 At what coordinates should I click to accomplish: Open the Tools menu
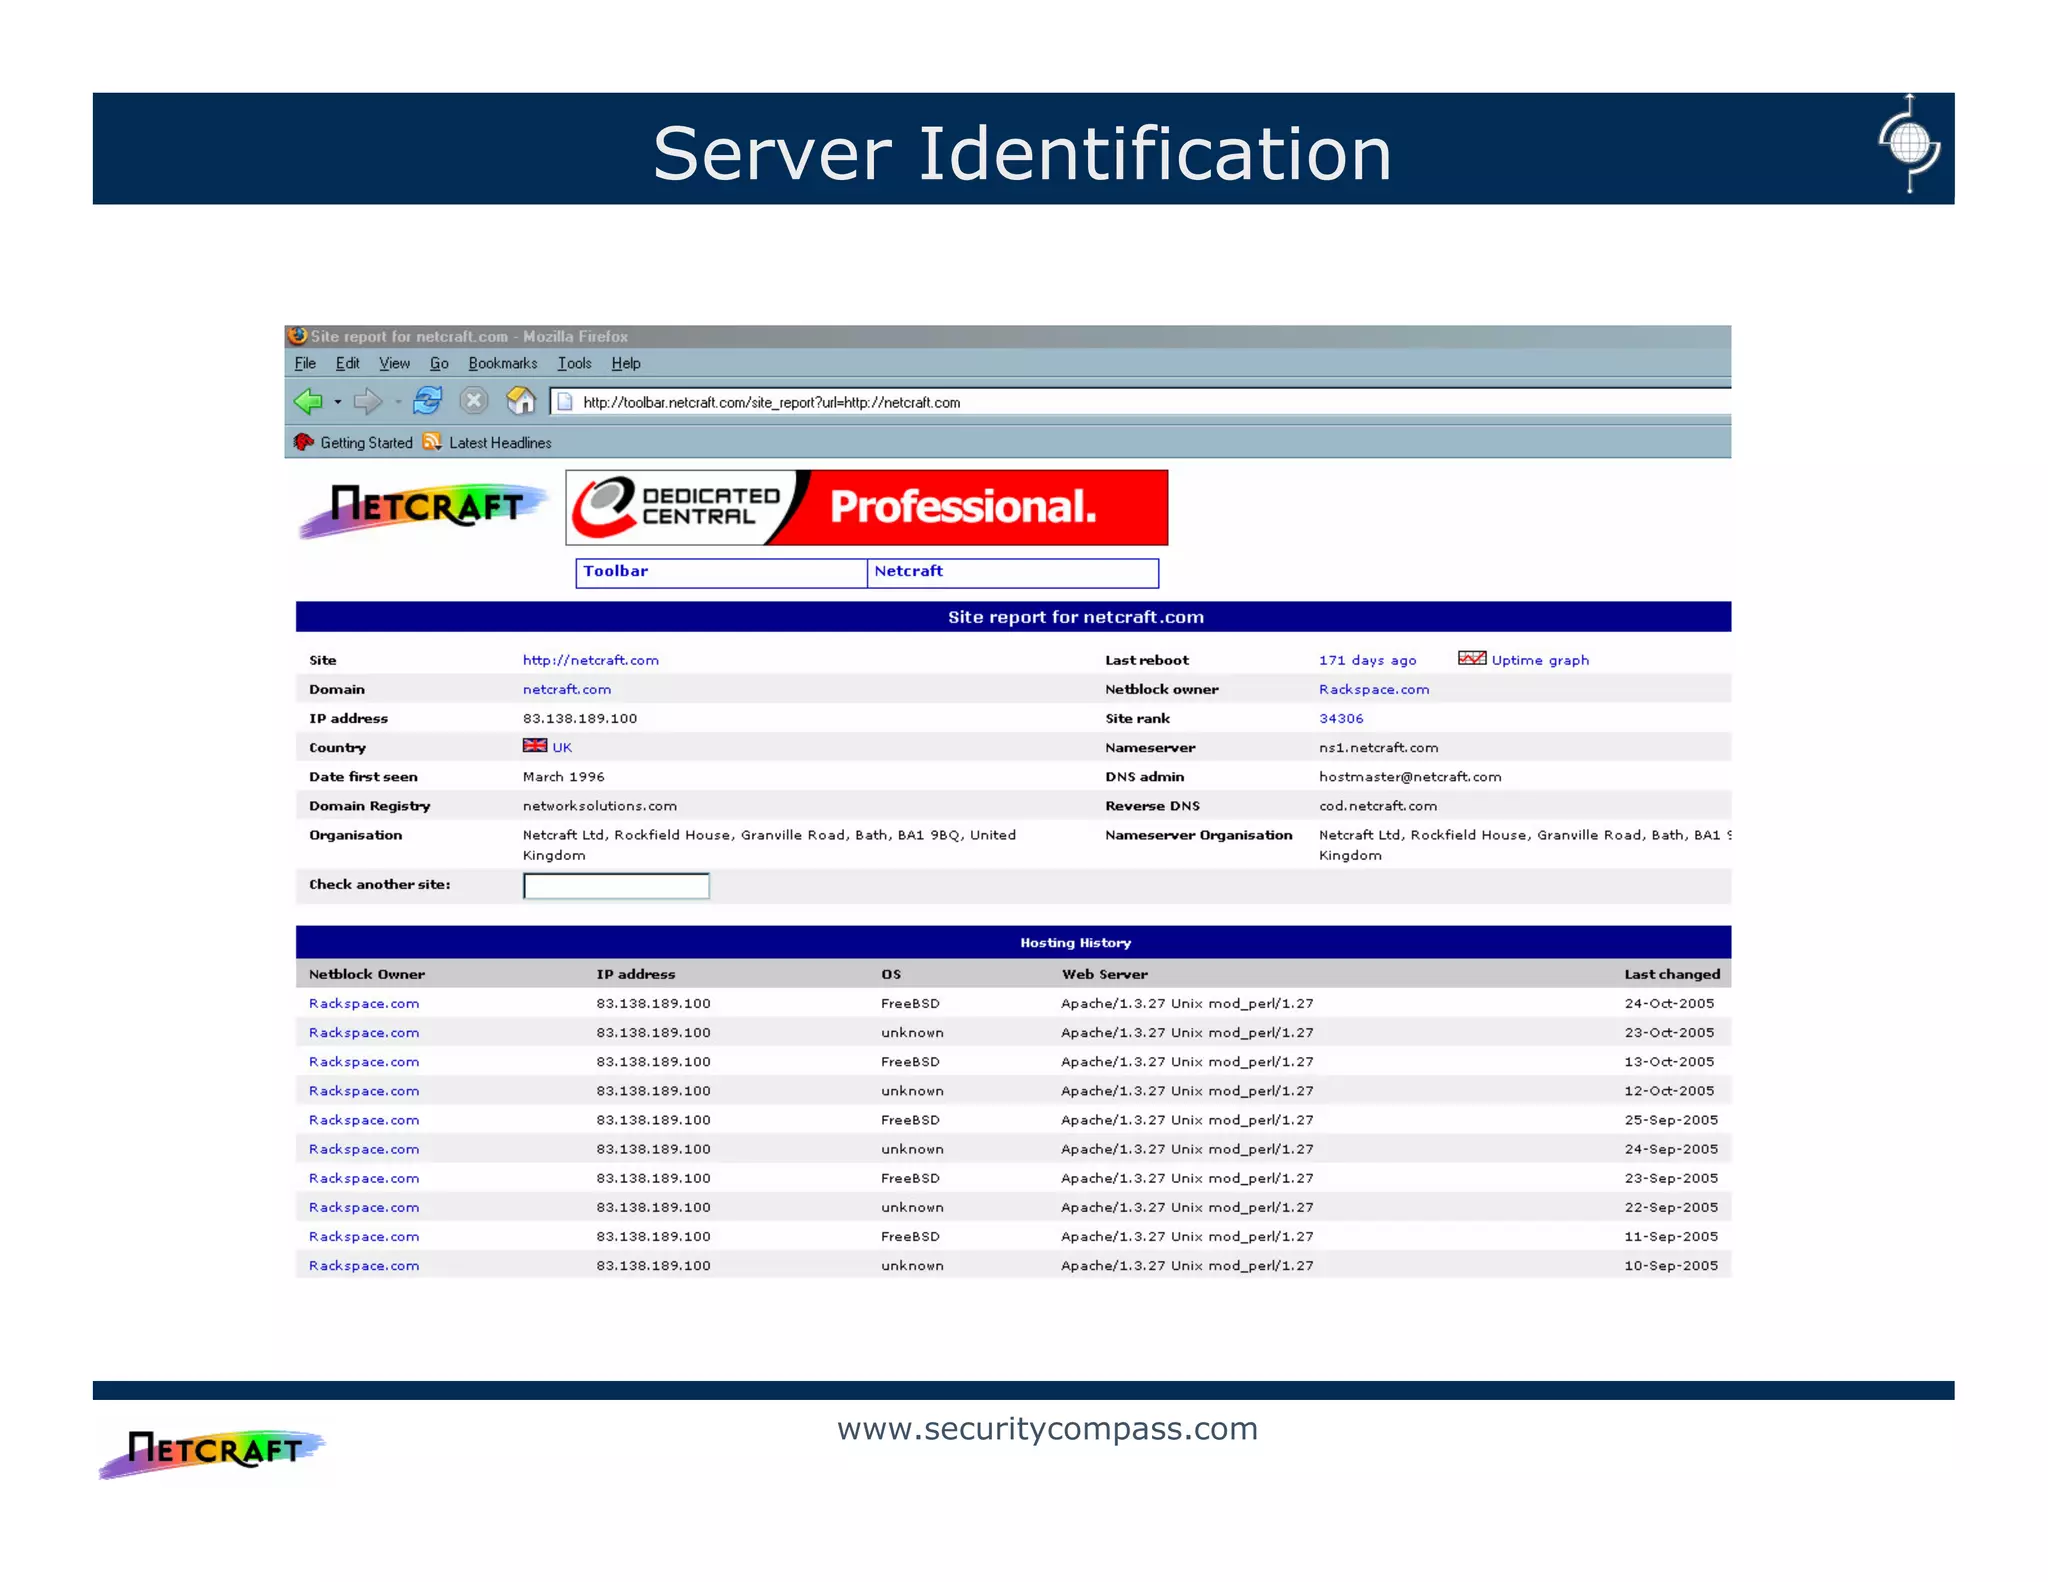[x=575, y=364]
